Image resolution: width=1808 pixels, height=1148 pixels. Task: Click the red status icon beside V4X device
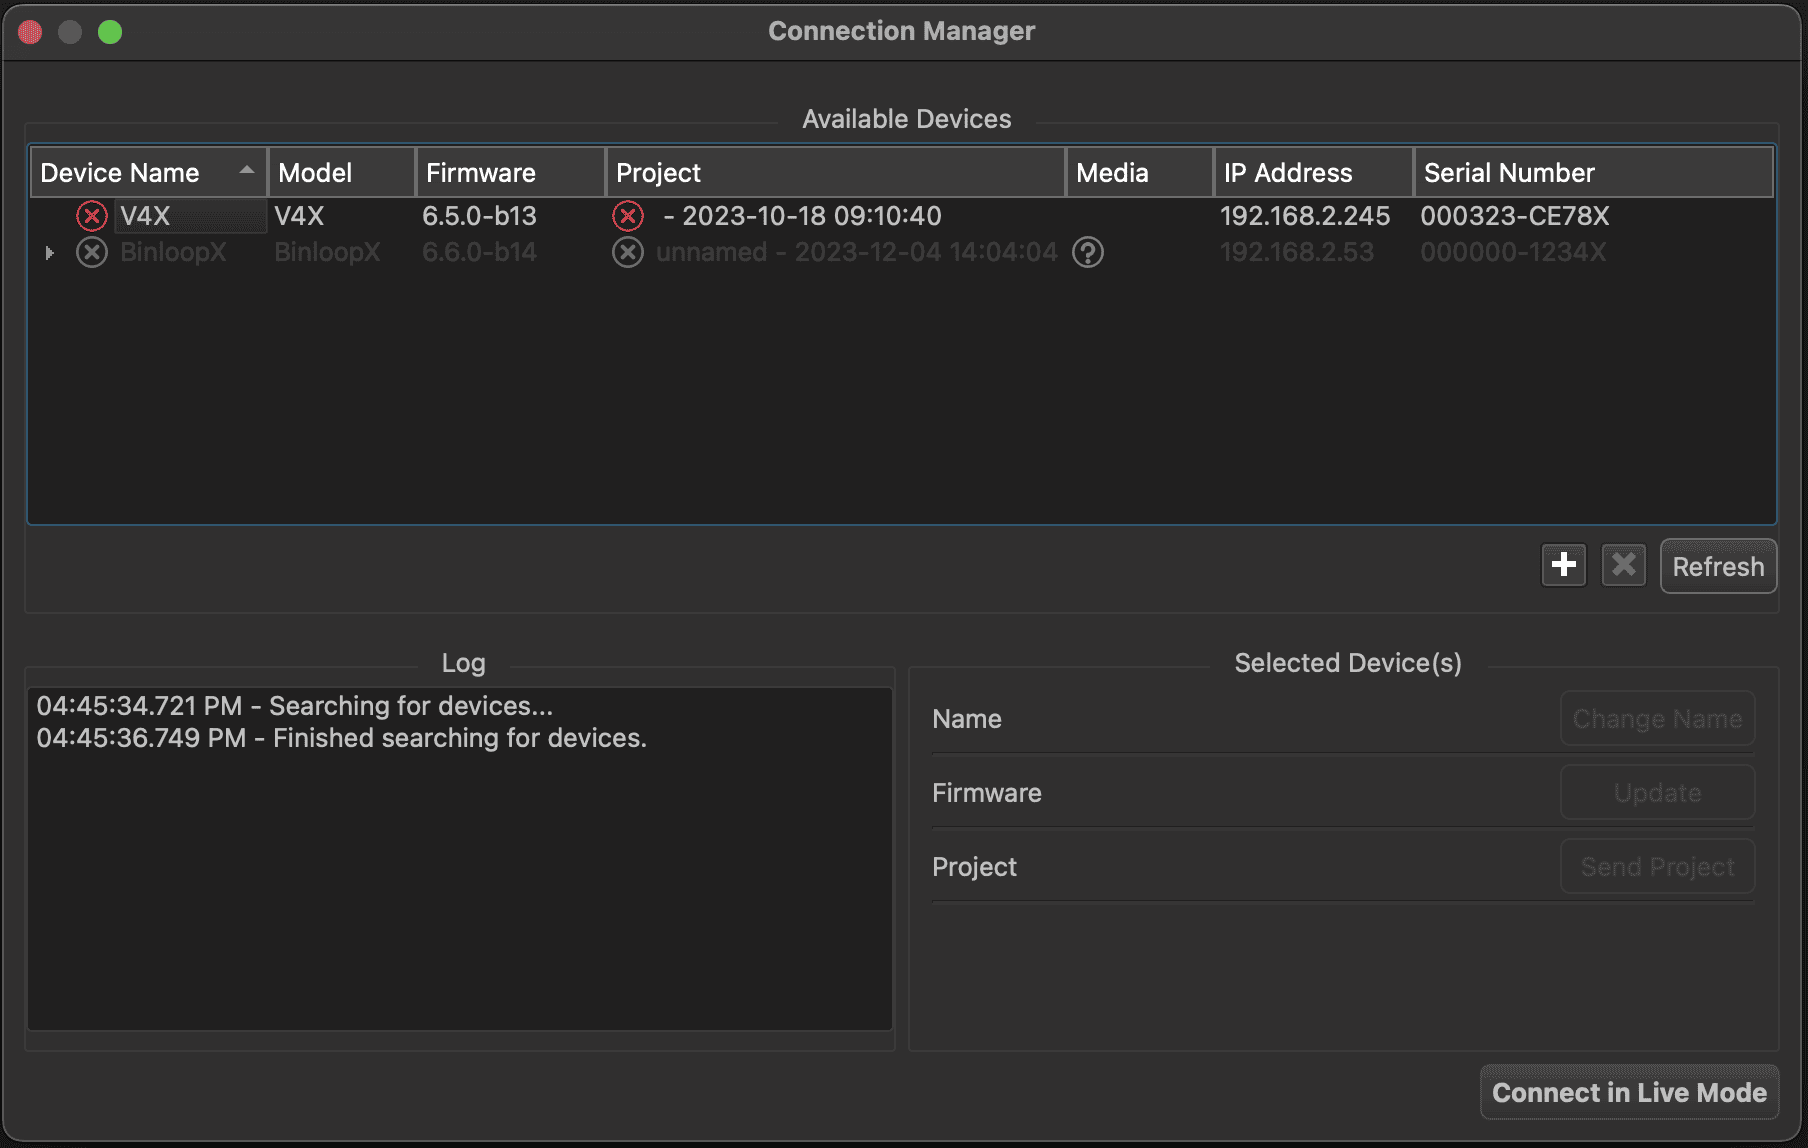(92, 216)
